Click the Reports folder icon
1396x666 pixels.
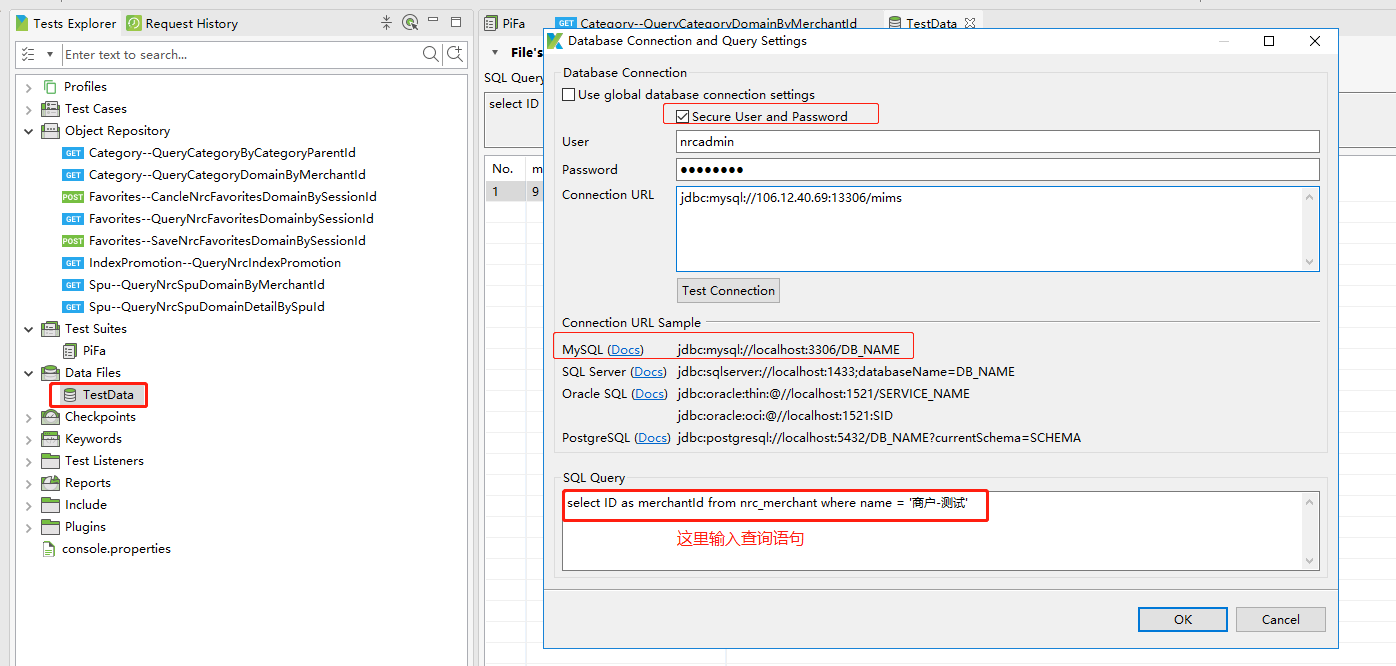50,483
